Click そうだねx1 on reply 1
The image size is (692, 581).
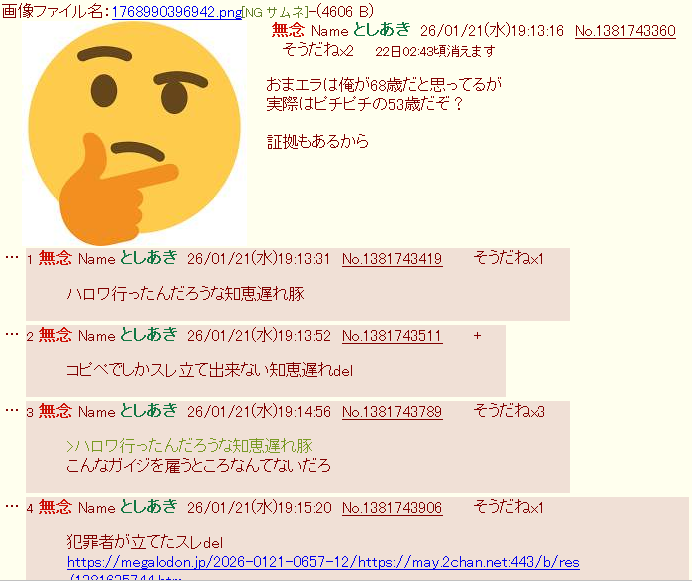tap(508, 258)
